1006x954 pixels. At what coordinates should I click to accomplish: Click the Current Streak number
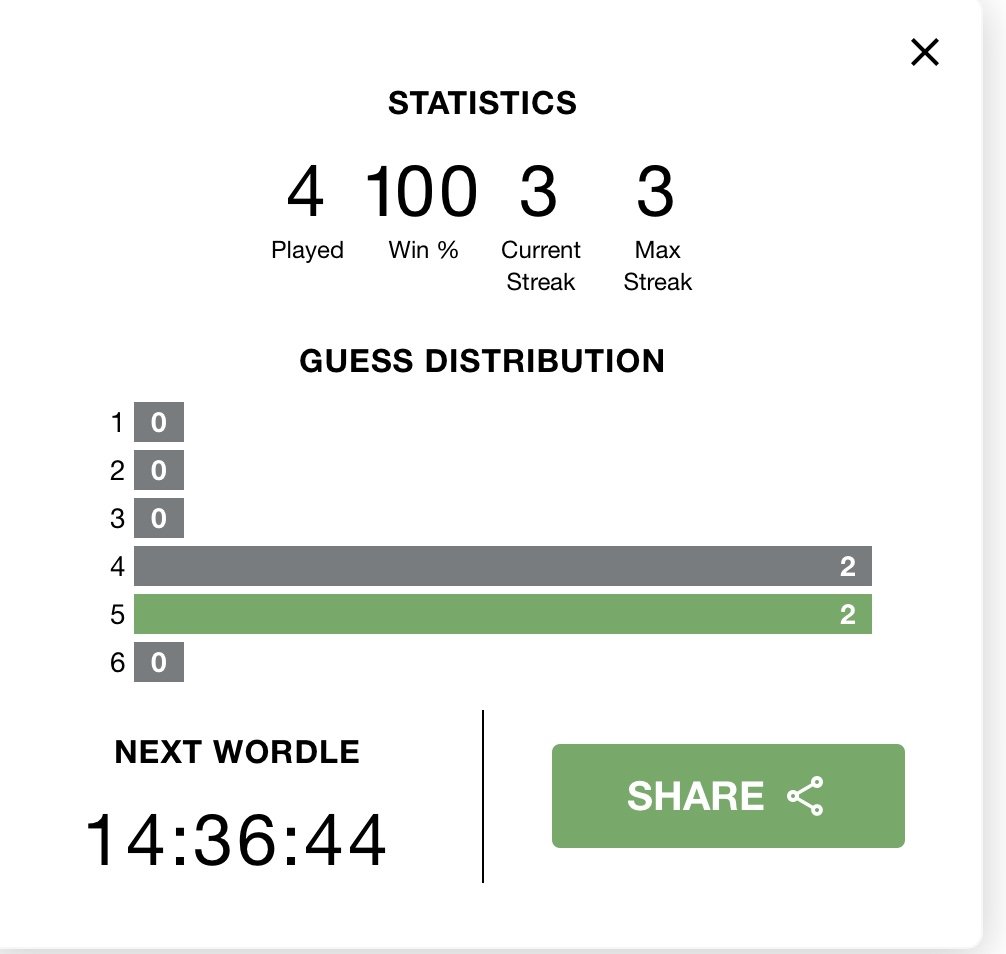tap(538, 191)
